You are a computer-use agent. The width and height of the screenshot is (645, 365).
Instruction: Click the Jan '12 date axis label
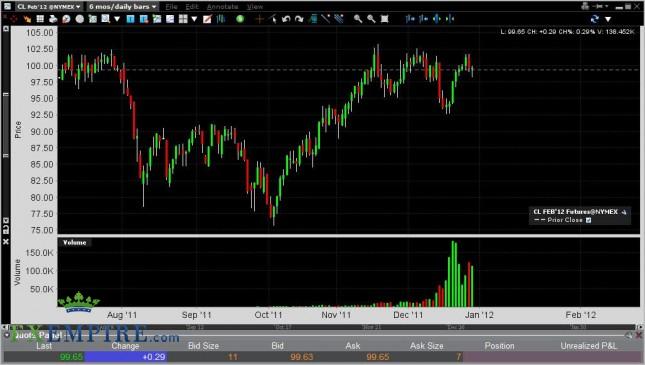click(x=479, y=315)
